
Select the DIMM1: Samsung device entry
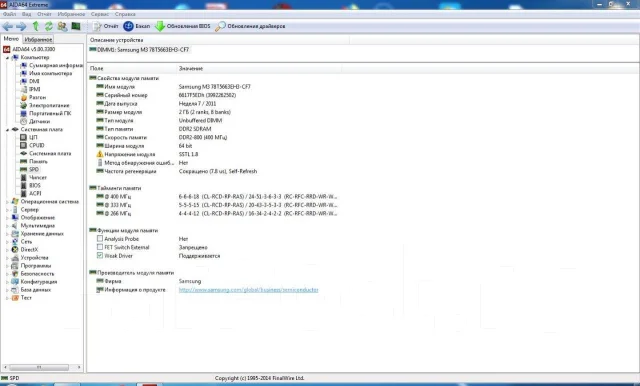[x=140, y=50]
